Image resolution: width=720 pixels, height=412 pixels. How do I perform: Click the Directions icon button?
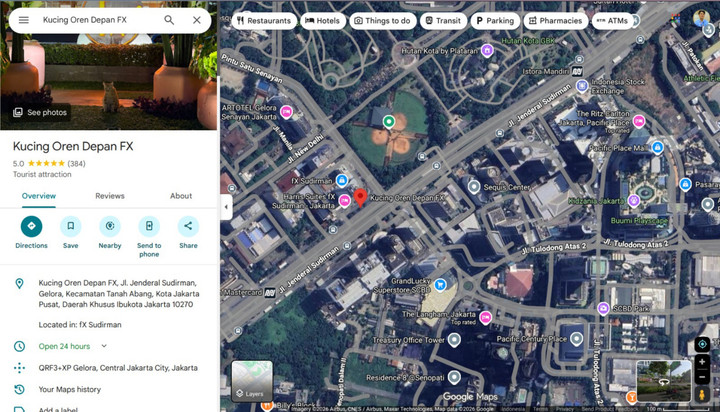tap(31, 226)
